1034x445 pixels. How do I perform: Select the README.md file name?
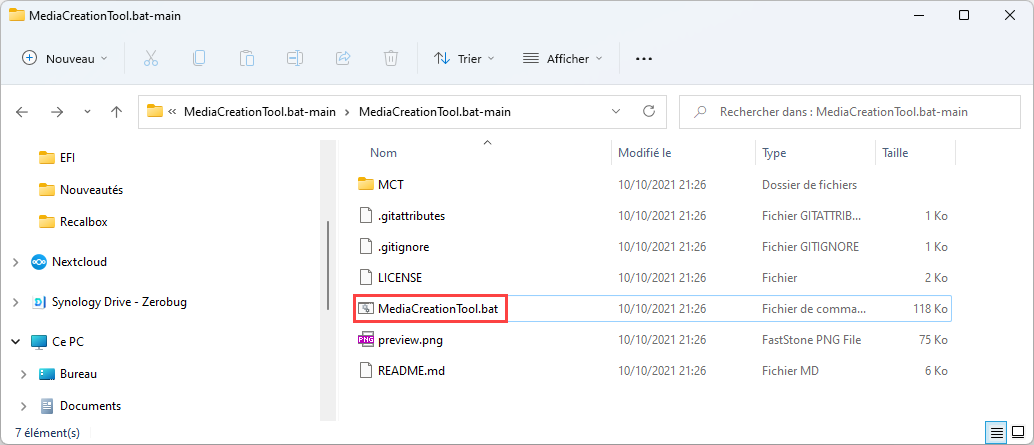pos(411,371)
